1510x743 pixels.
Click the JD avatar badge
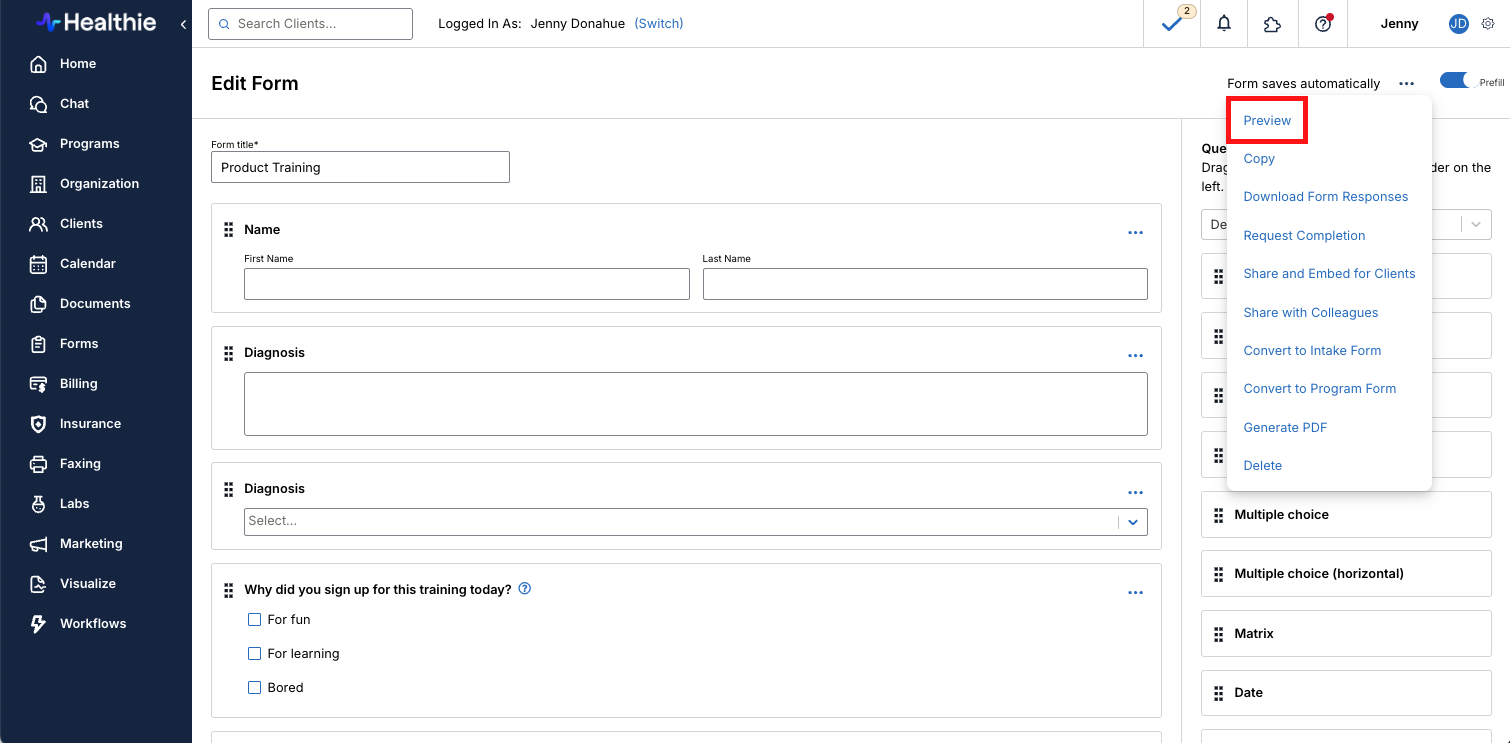(1459, 24)
